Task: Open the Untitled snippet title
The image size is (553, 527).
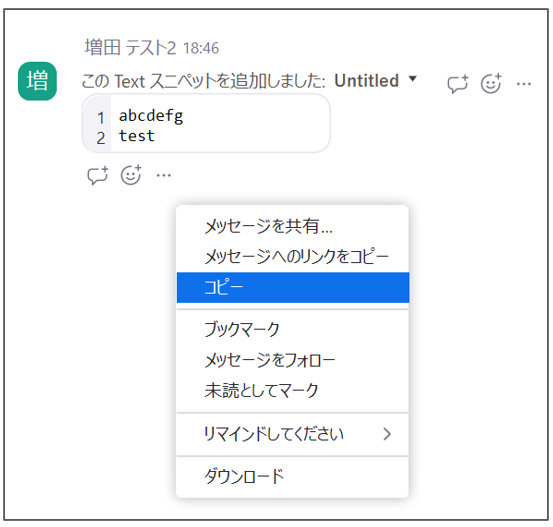Action: pyautogui.click(x=366, y=81)
